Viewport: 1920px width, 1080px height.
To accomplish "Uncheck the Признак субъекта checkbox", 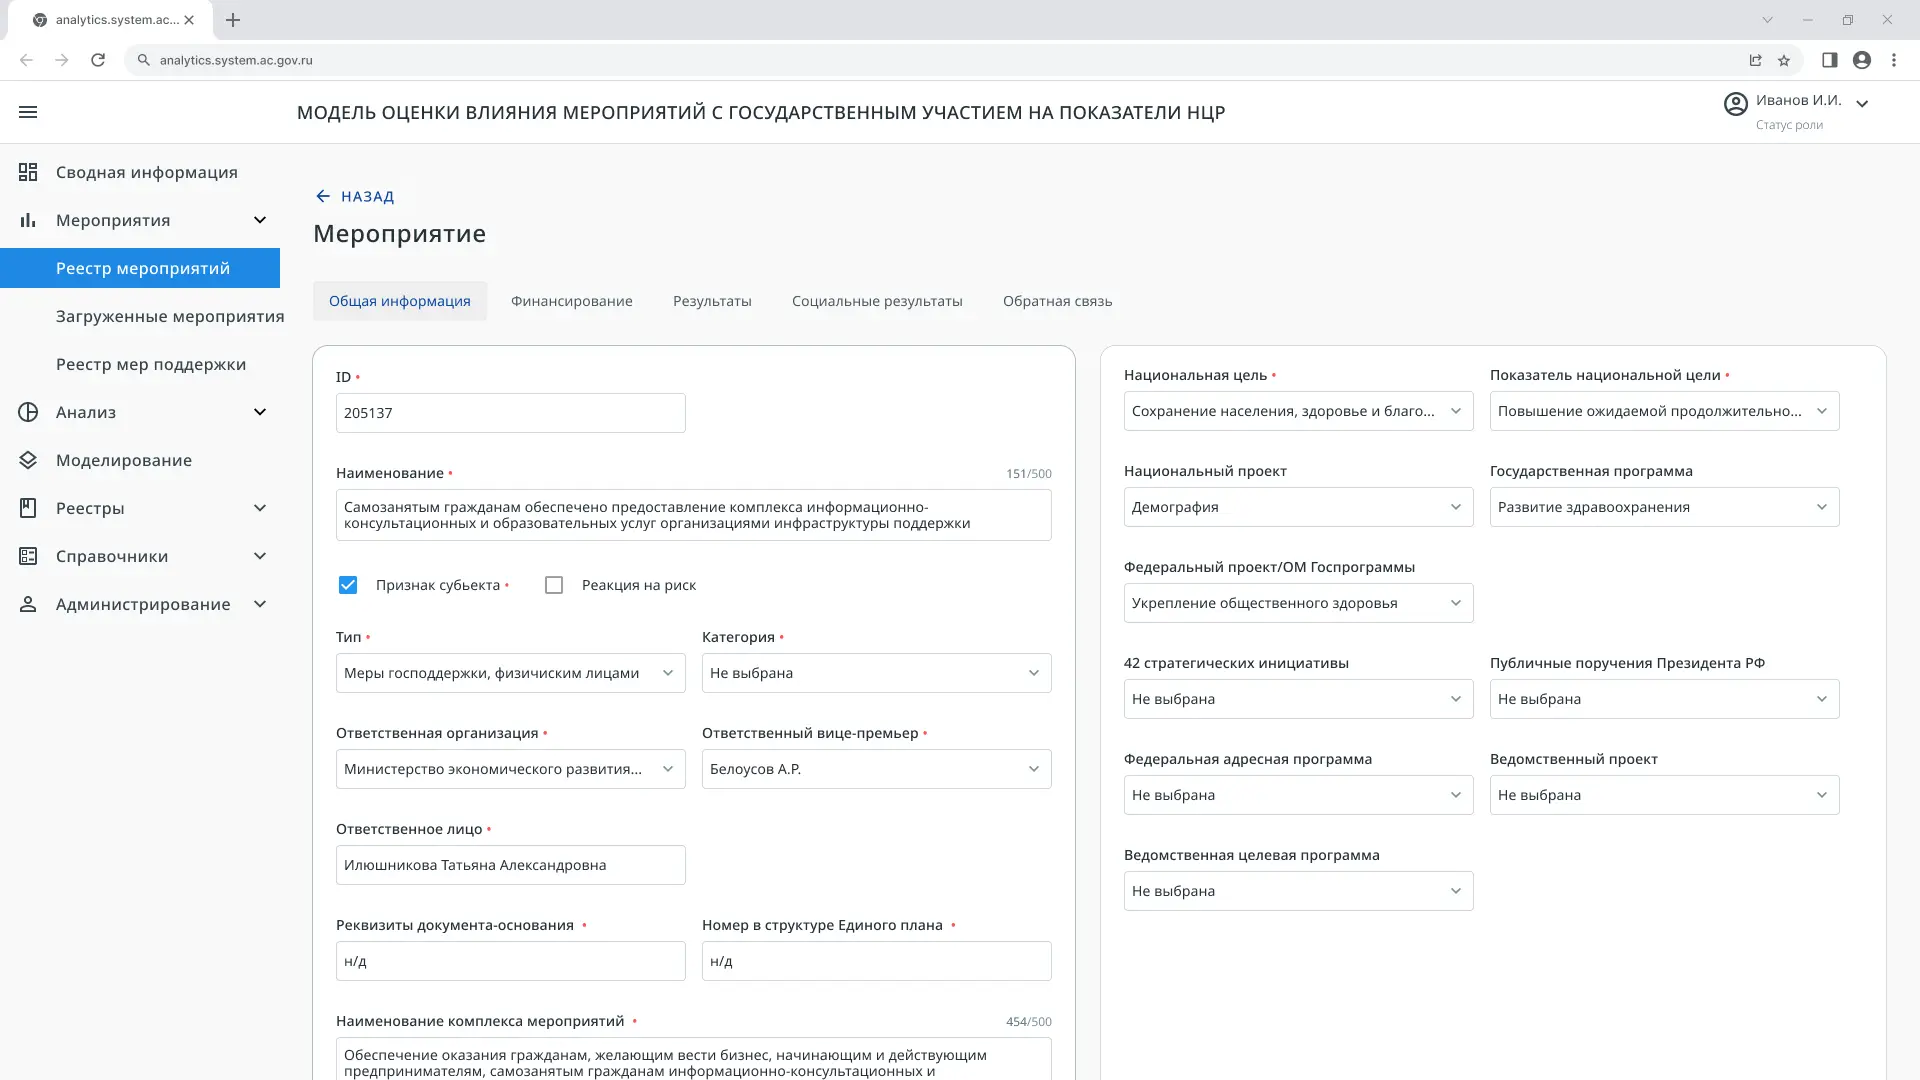I will tap(348, 585).
